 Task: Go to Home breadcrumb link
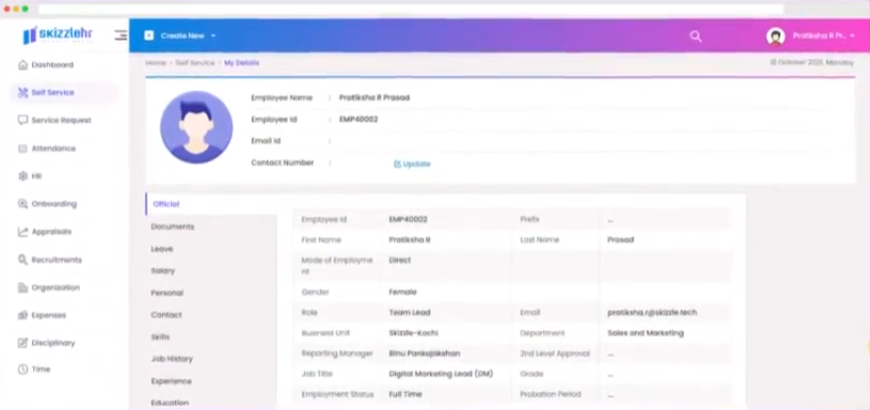point(155,63)
